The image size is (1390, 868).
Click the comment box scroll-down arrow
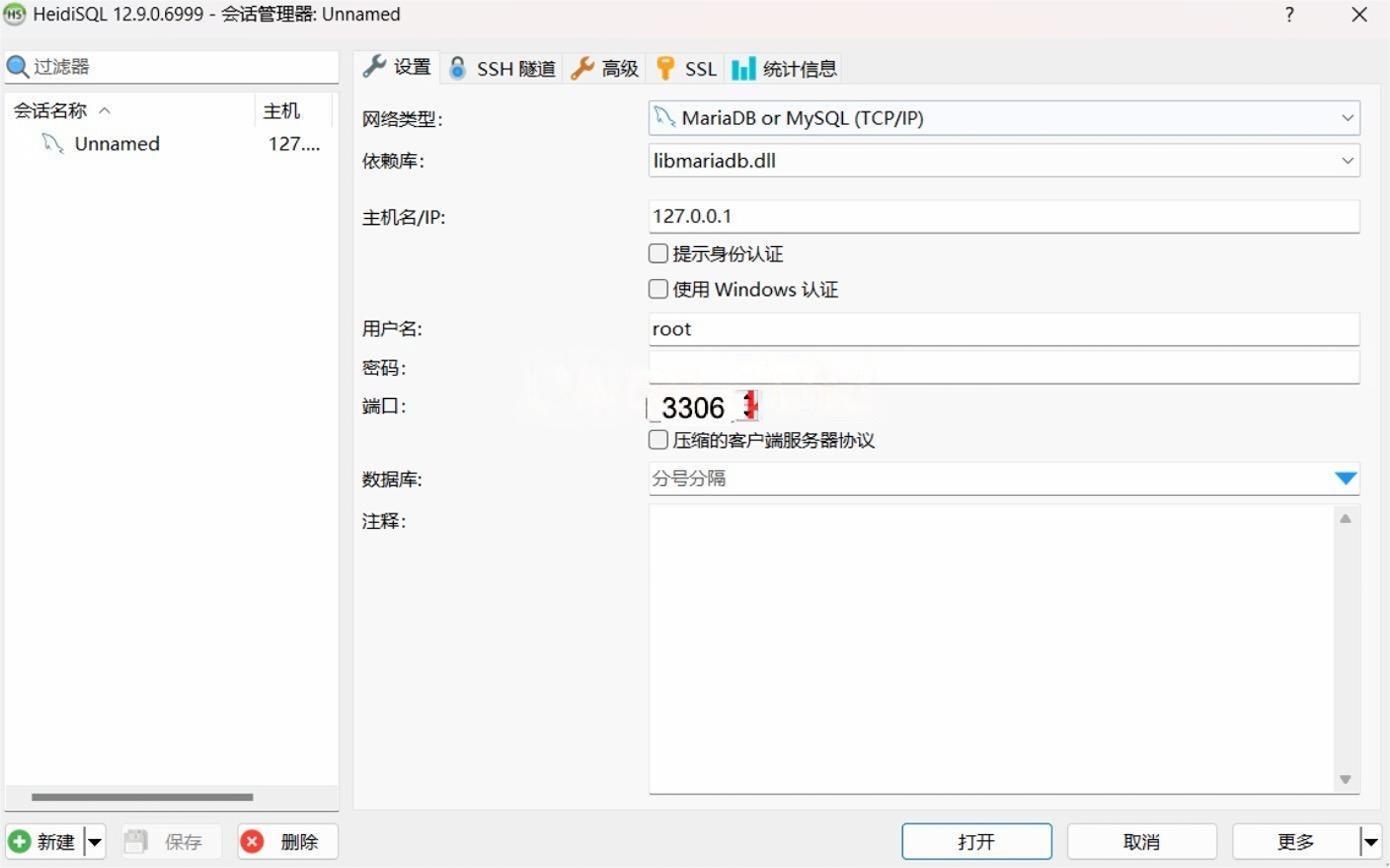click(x=1346, y=779)
